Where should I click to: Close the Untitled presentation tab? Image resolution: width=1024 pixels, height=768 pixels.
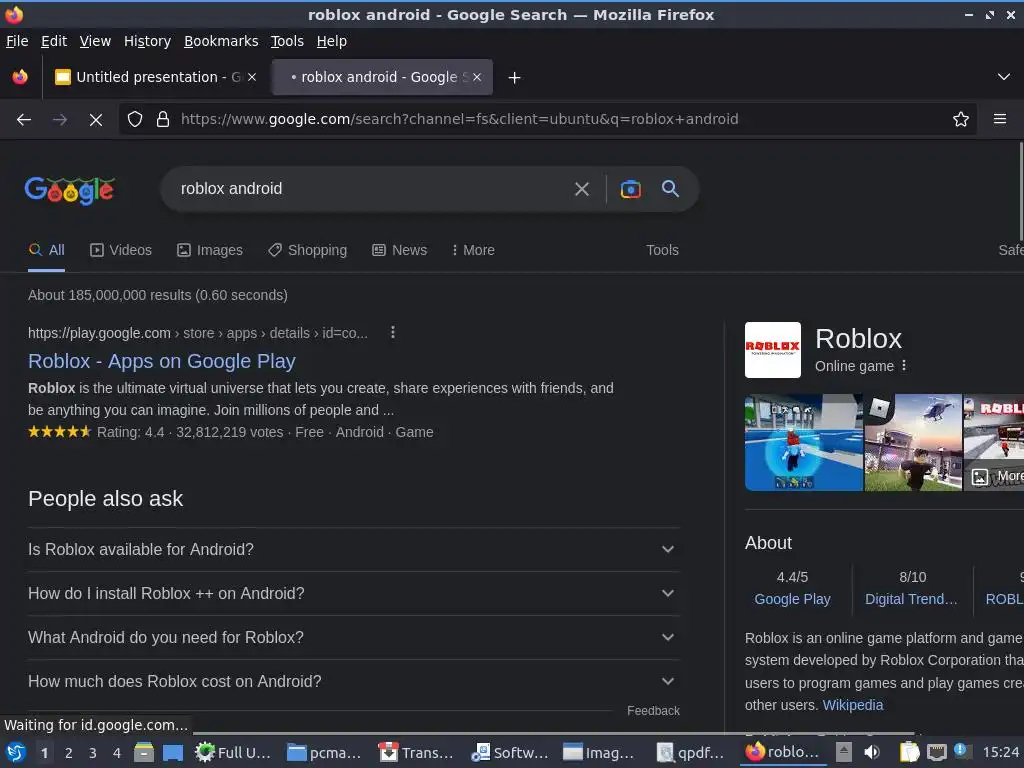(x=252, y=77)
